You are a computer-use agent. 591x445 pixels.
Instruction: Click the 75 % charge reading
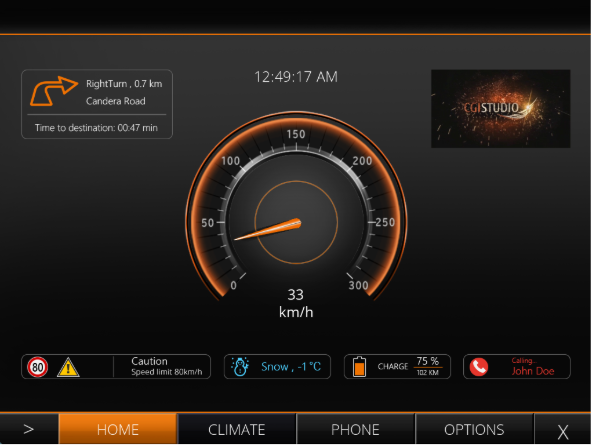point(427,361)
